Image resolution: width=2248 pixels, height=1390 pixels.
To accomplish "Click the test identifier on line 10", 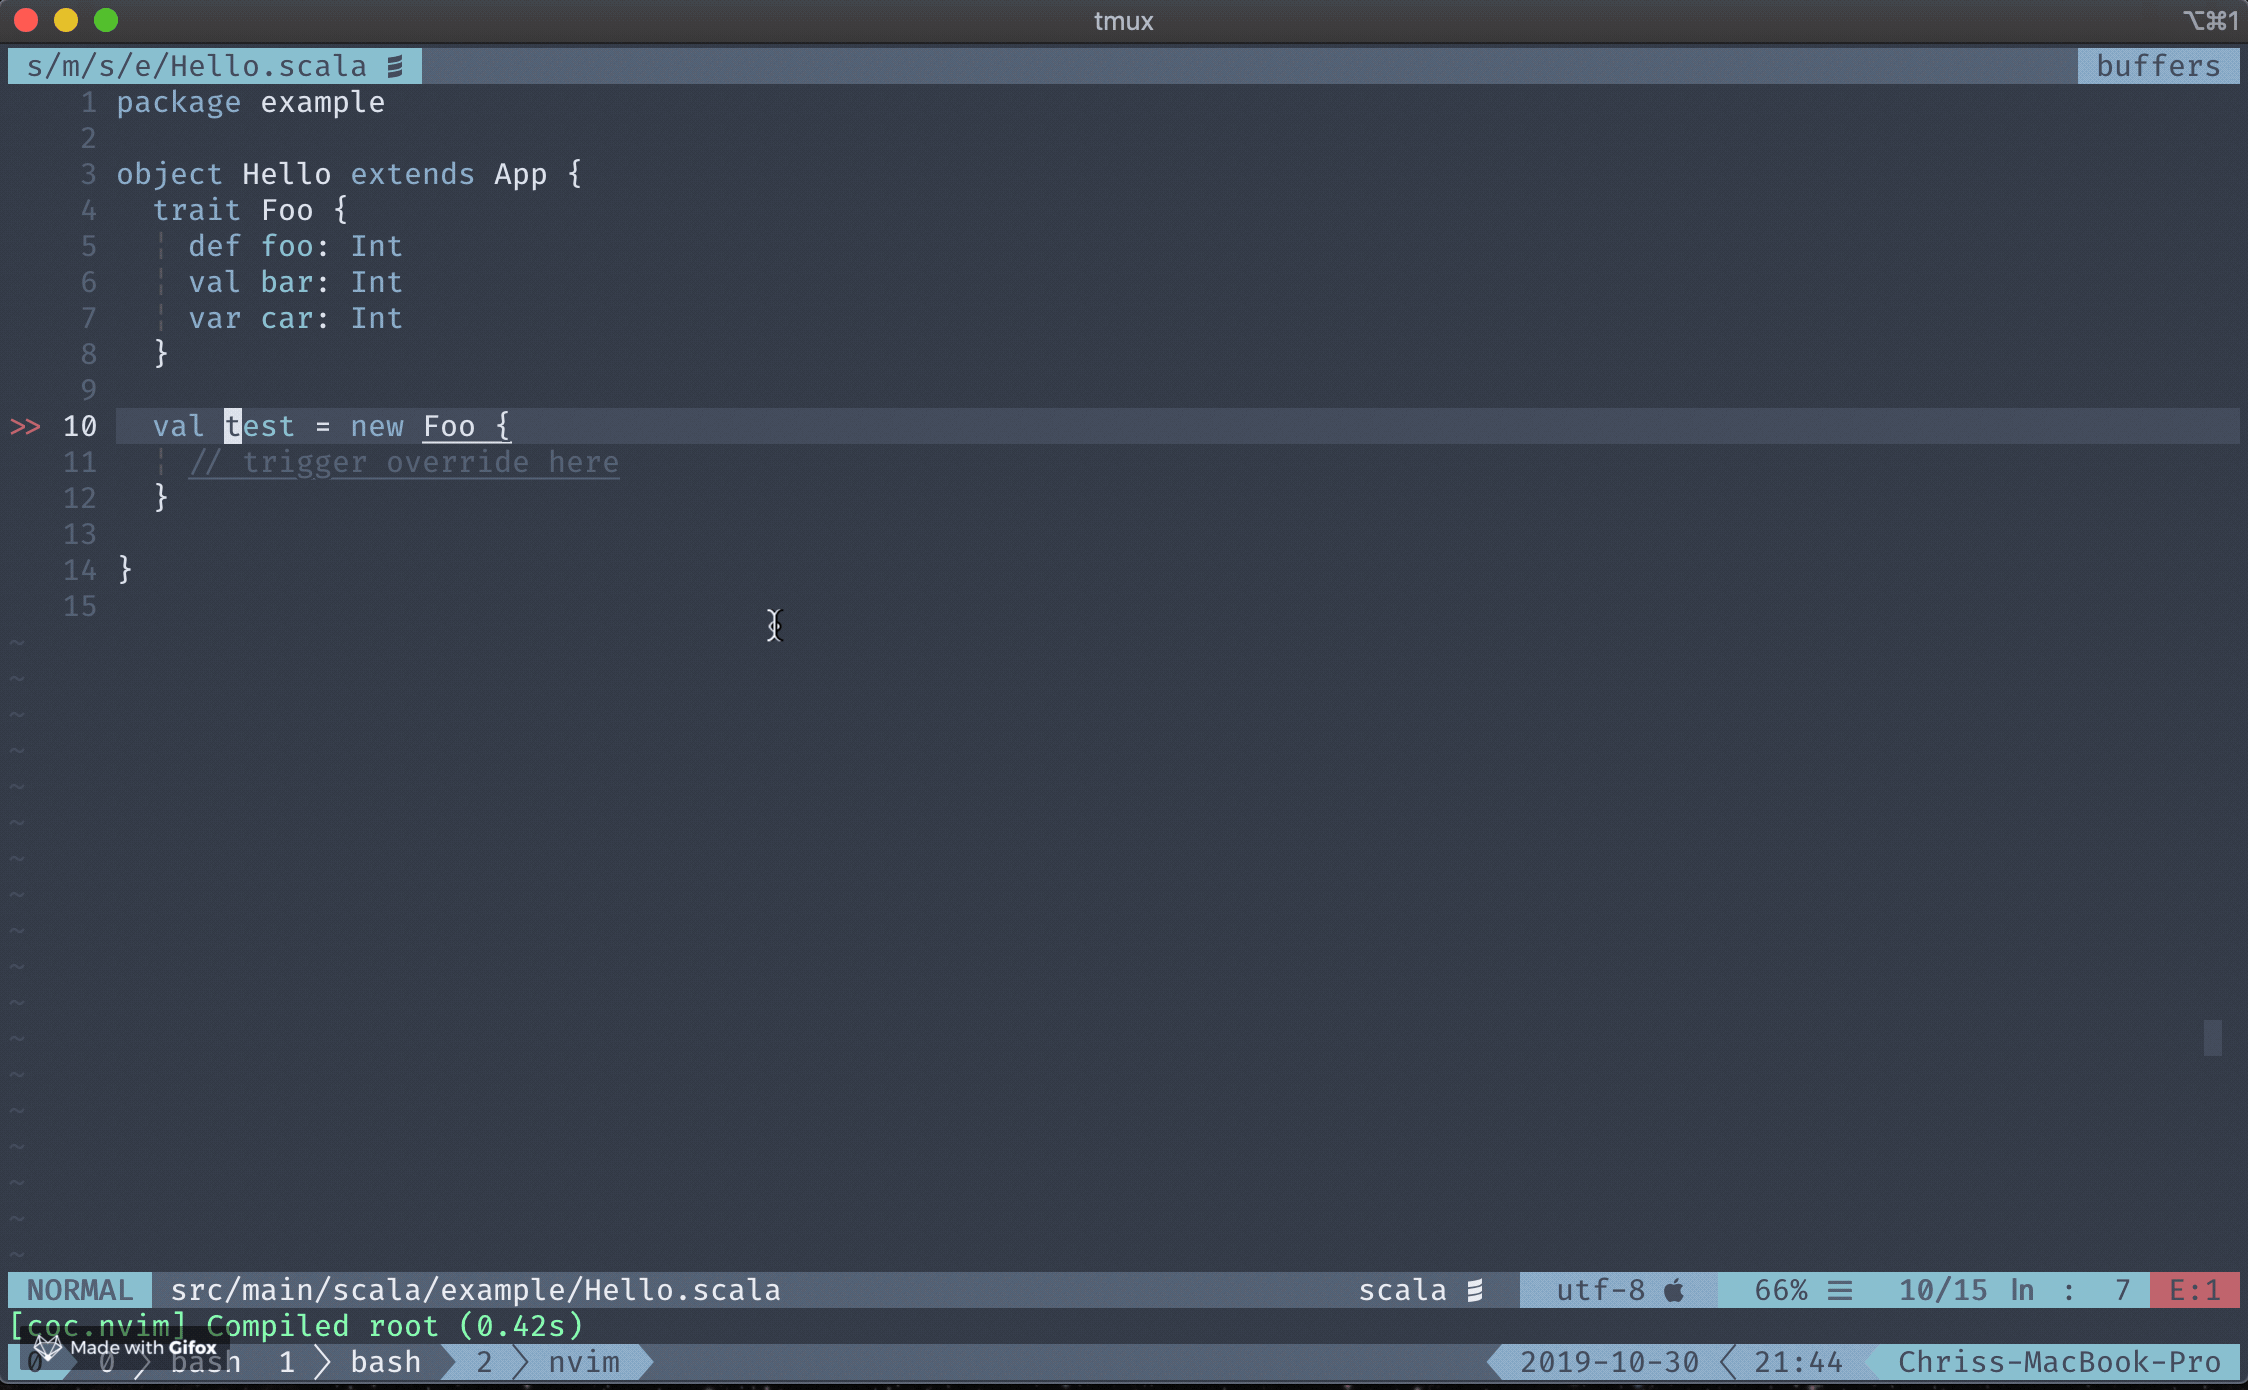I will [x=260, y=426].
